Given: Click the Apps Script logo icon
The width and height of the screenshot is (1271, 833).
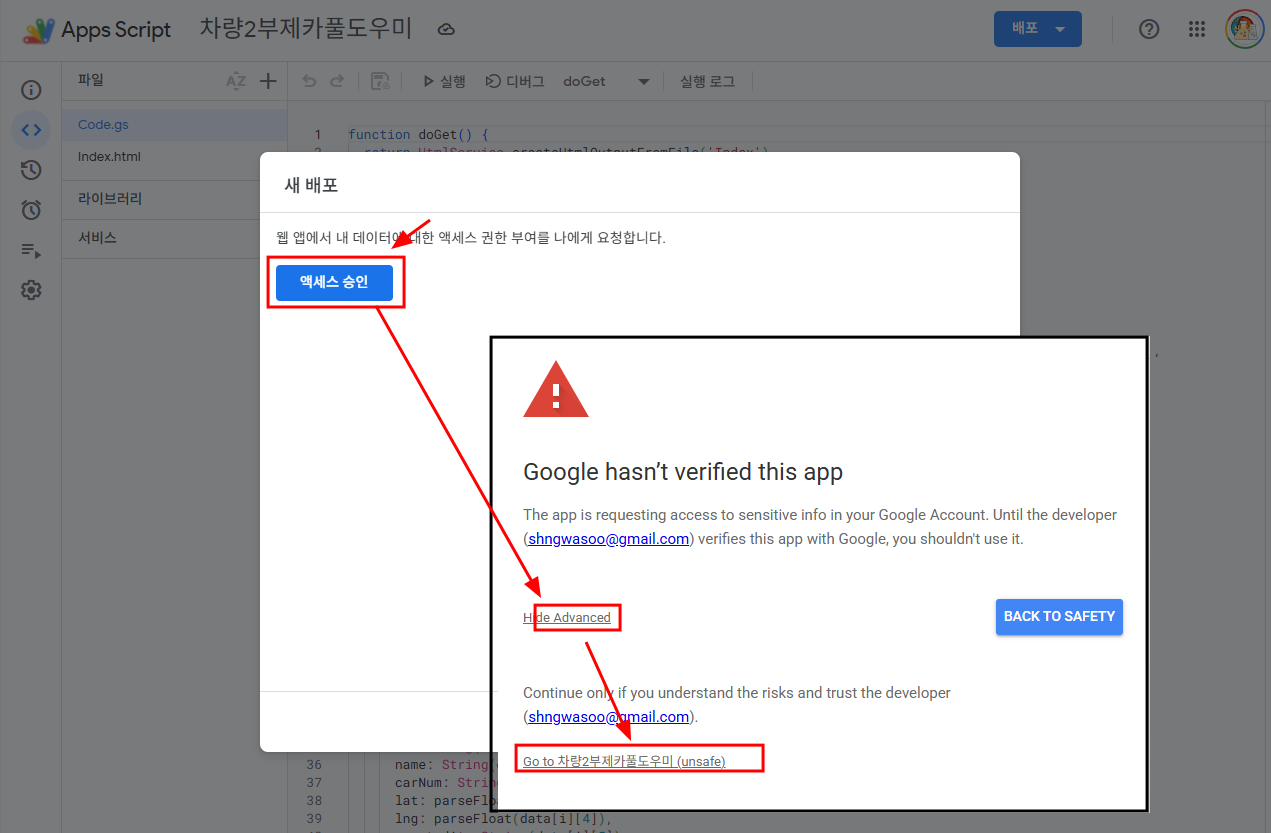Looking at the screenshot, I should pos(39,30).
